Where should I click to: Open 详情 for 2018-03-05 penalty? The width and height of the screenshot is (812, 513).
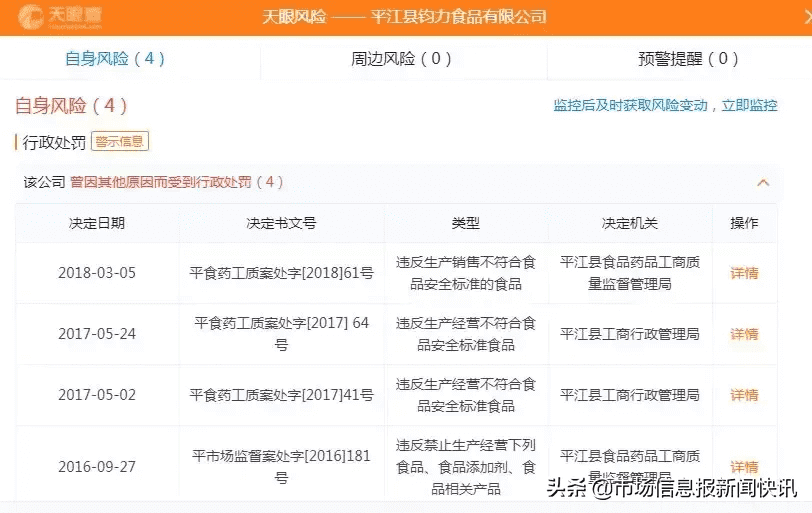pos(744,273)
